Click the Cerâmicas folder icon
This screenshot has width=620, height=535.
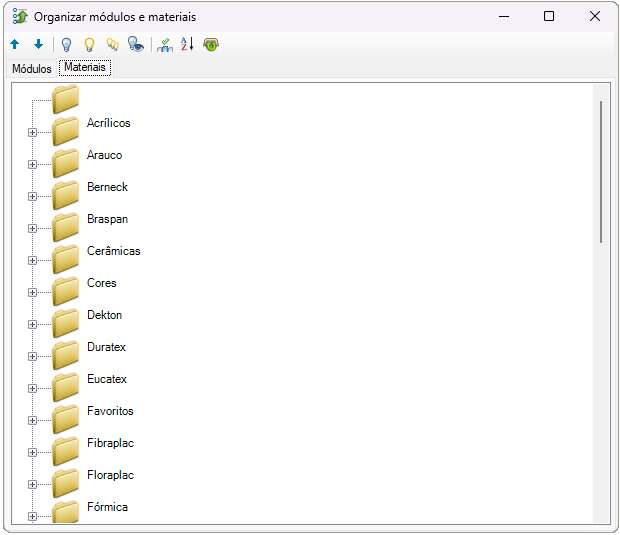click(66, 259)
